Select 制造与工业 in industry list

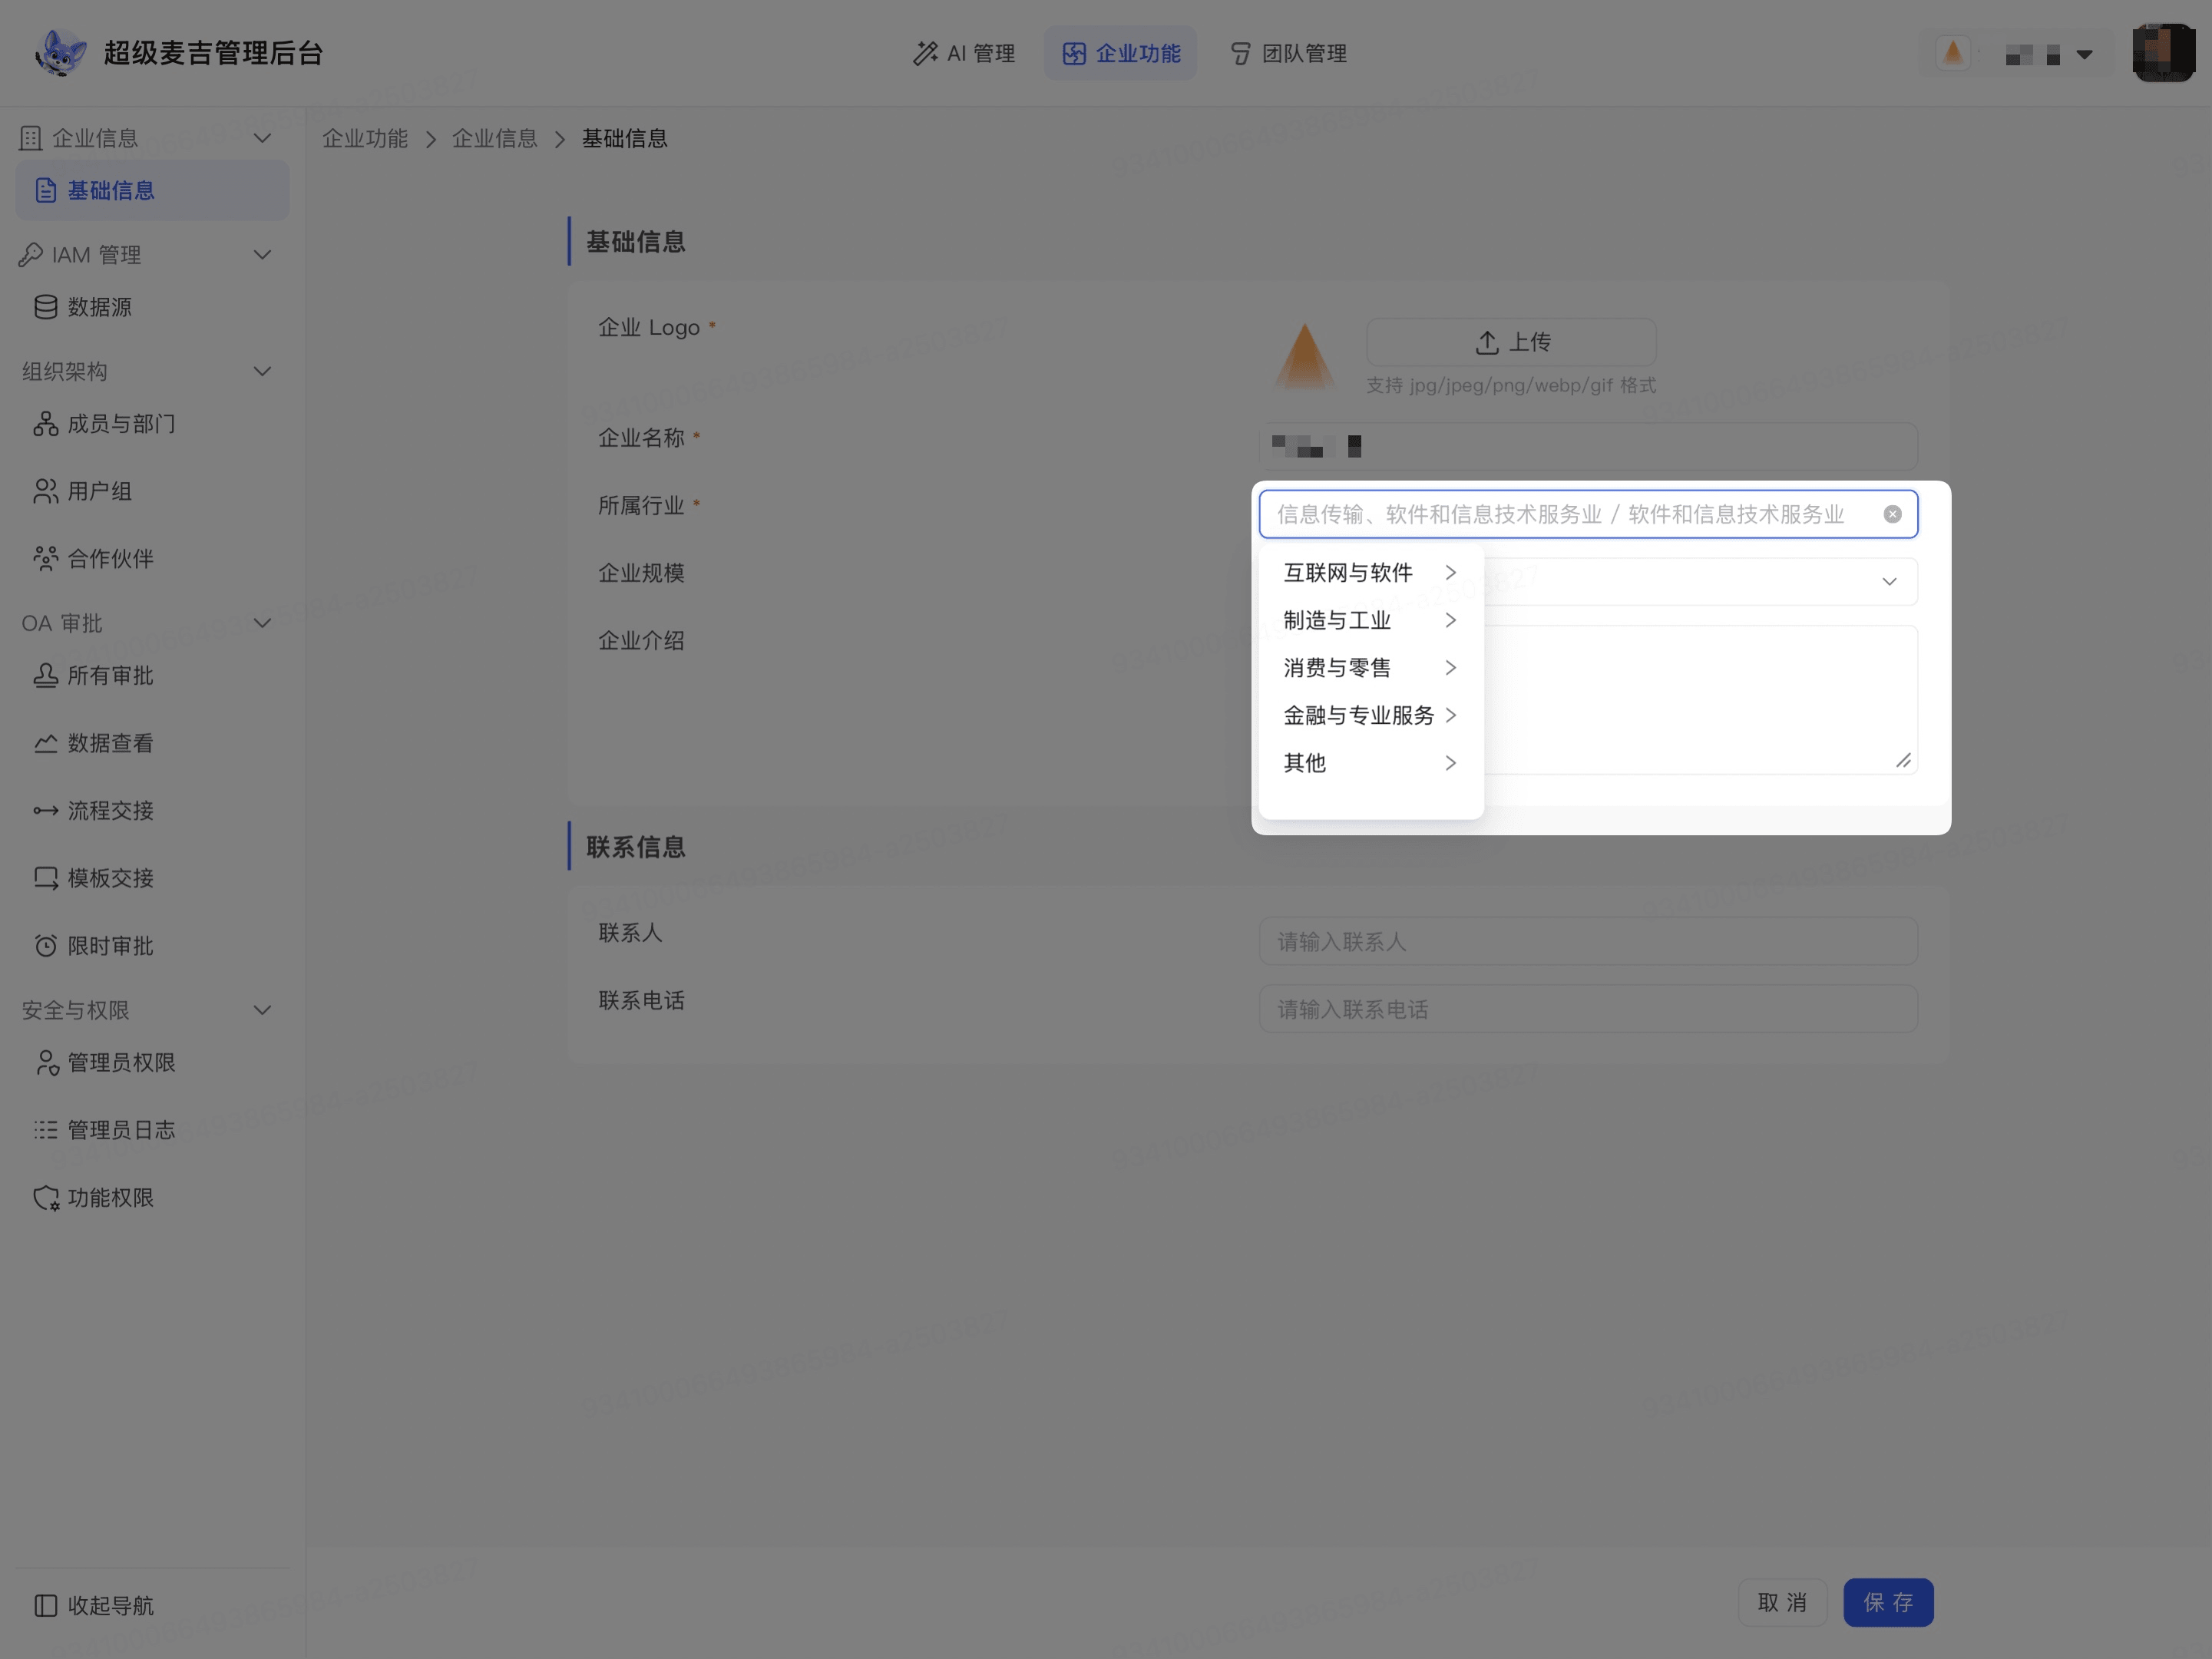(x=1370, y=620)
